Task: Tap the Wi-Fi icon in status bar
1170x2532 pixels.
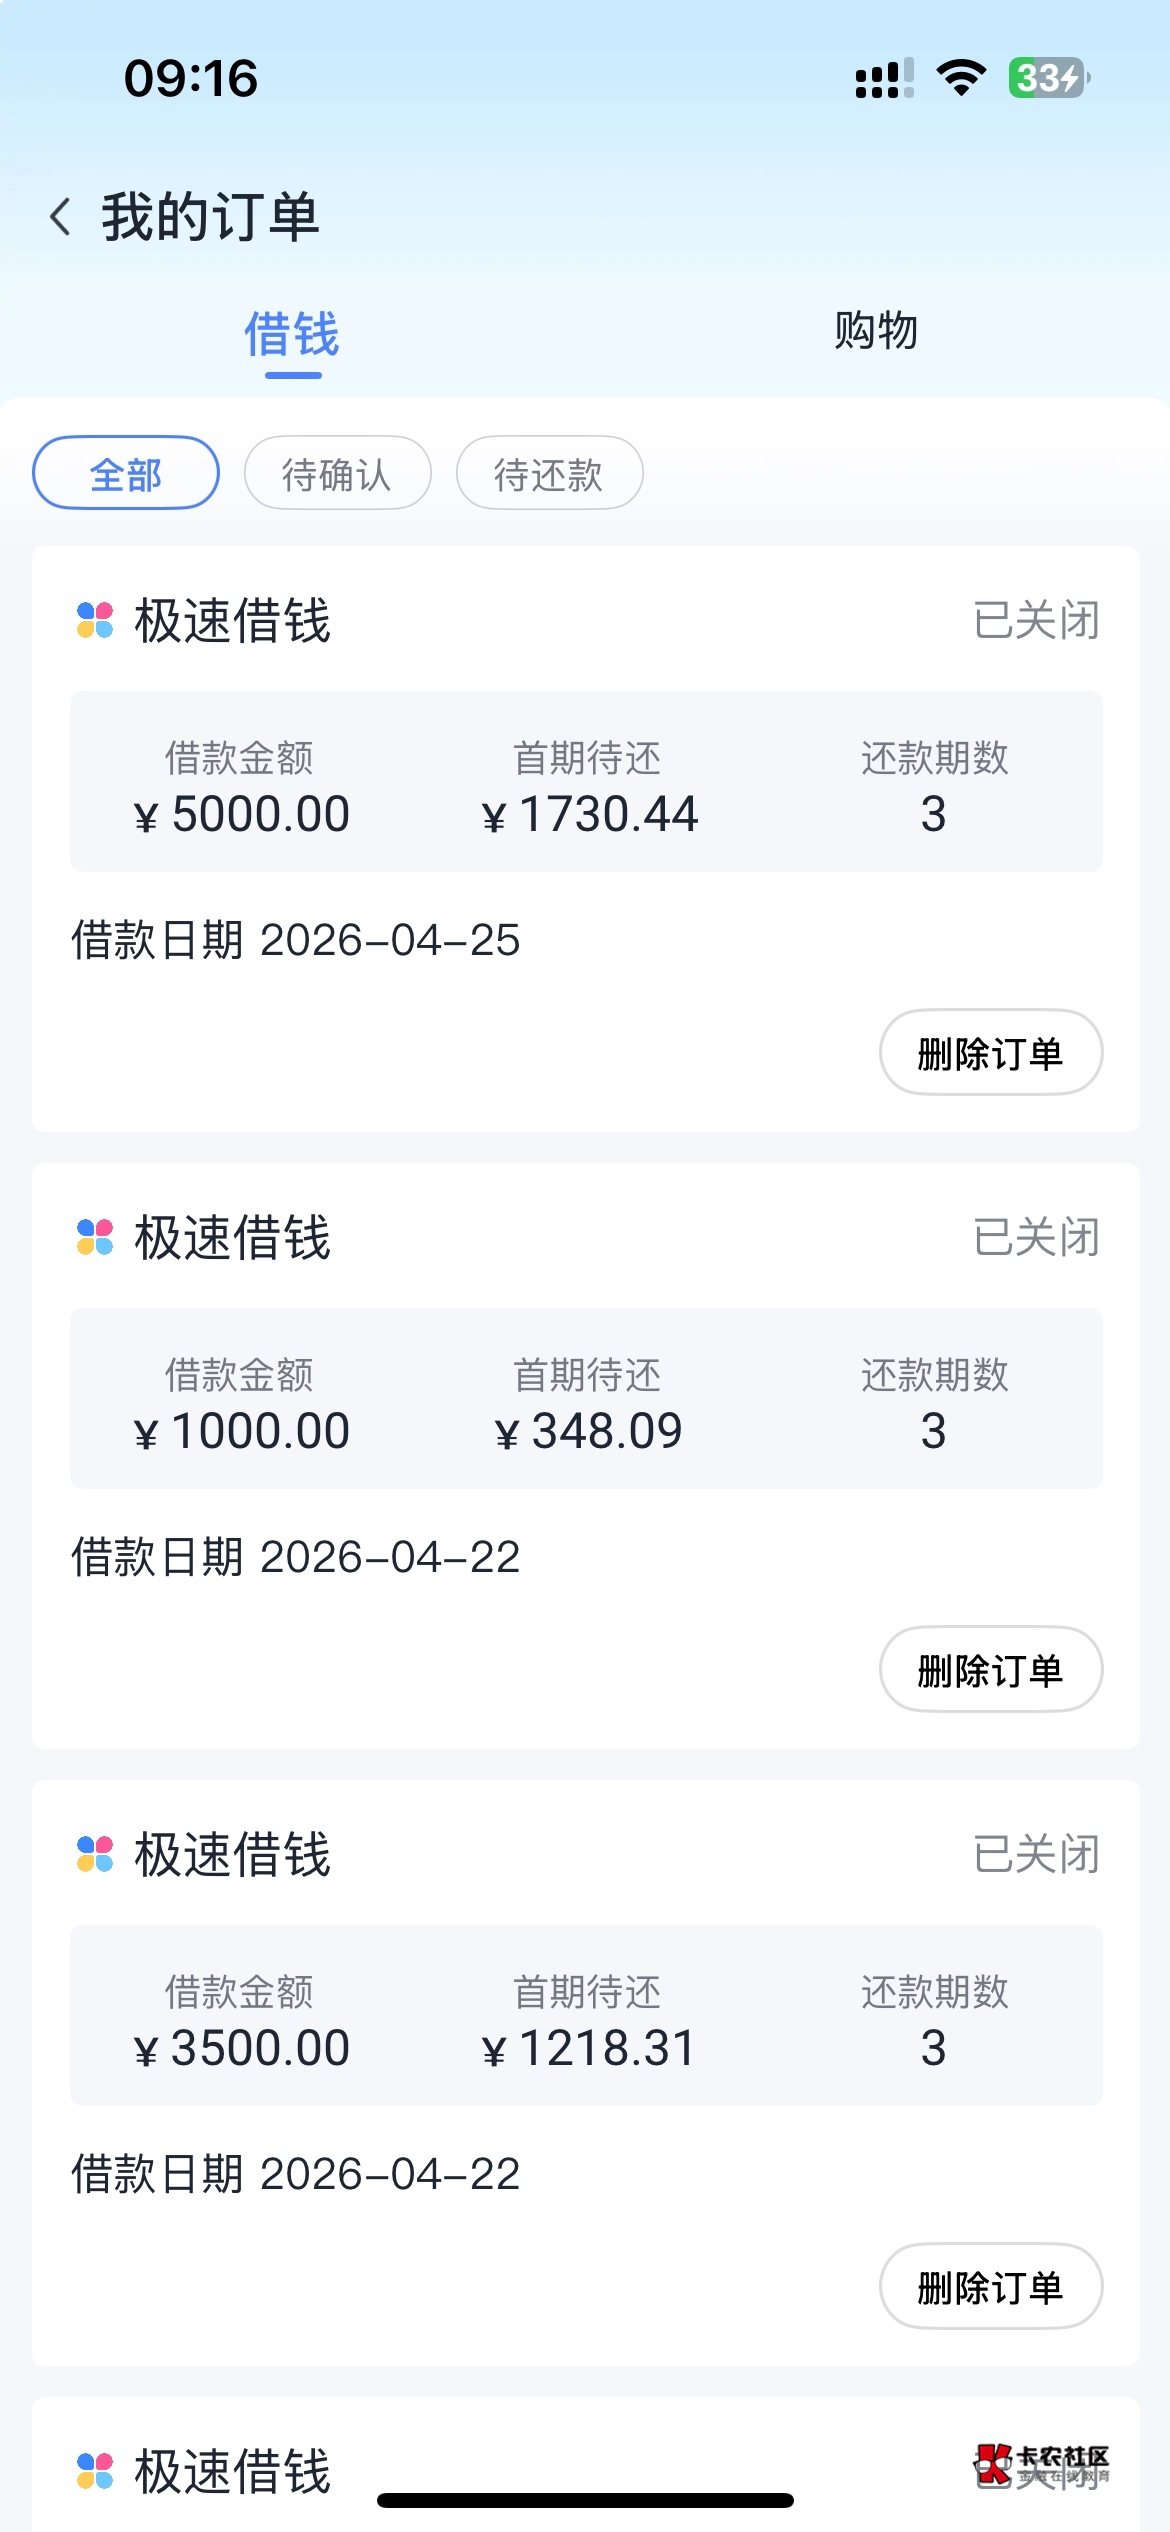Action: [x=960, y=78]
